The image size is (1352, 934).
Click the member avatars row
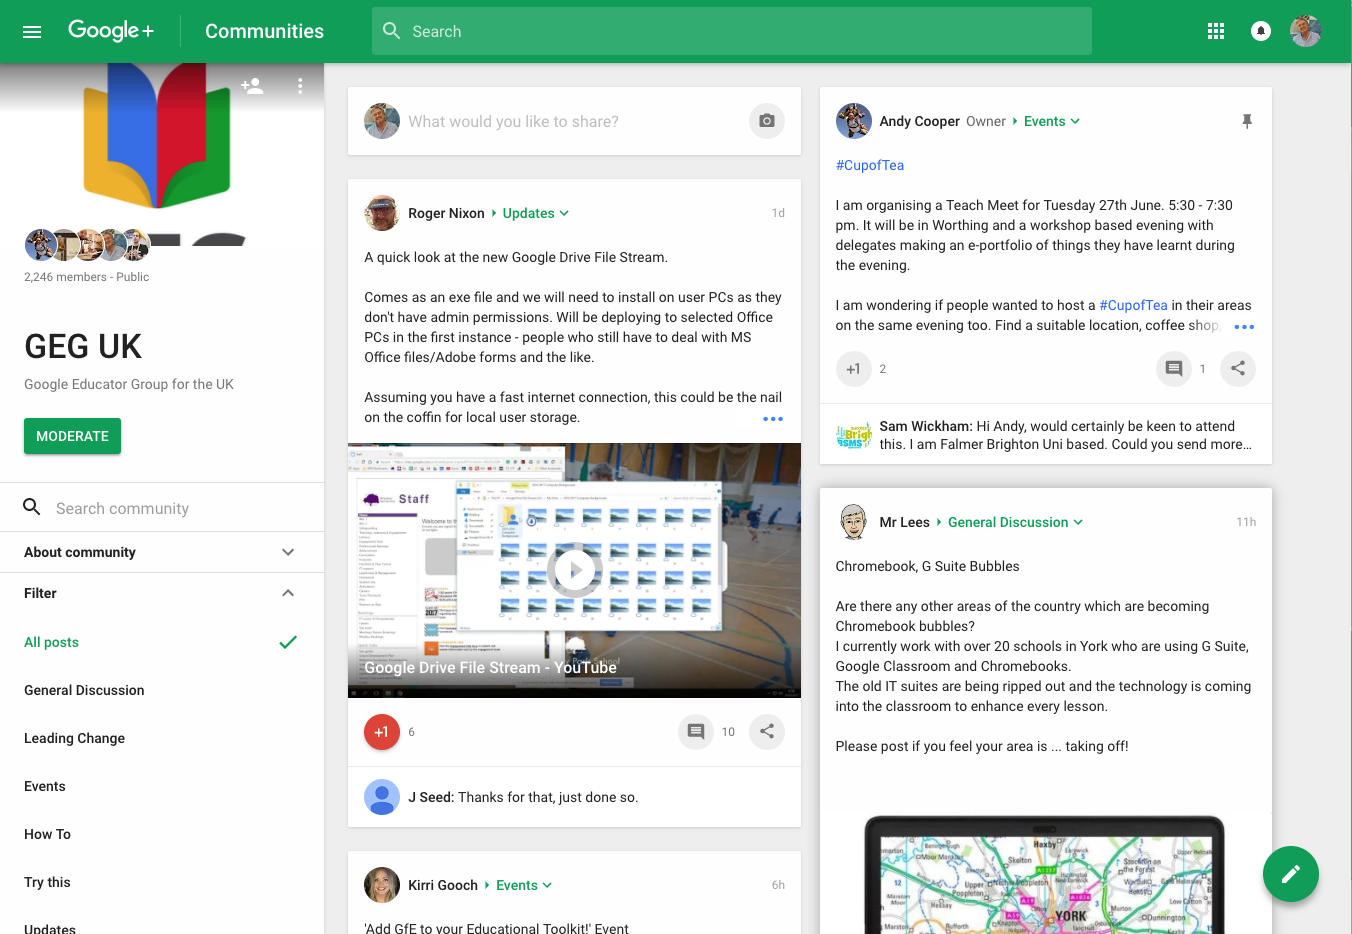(88, 244)
